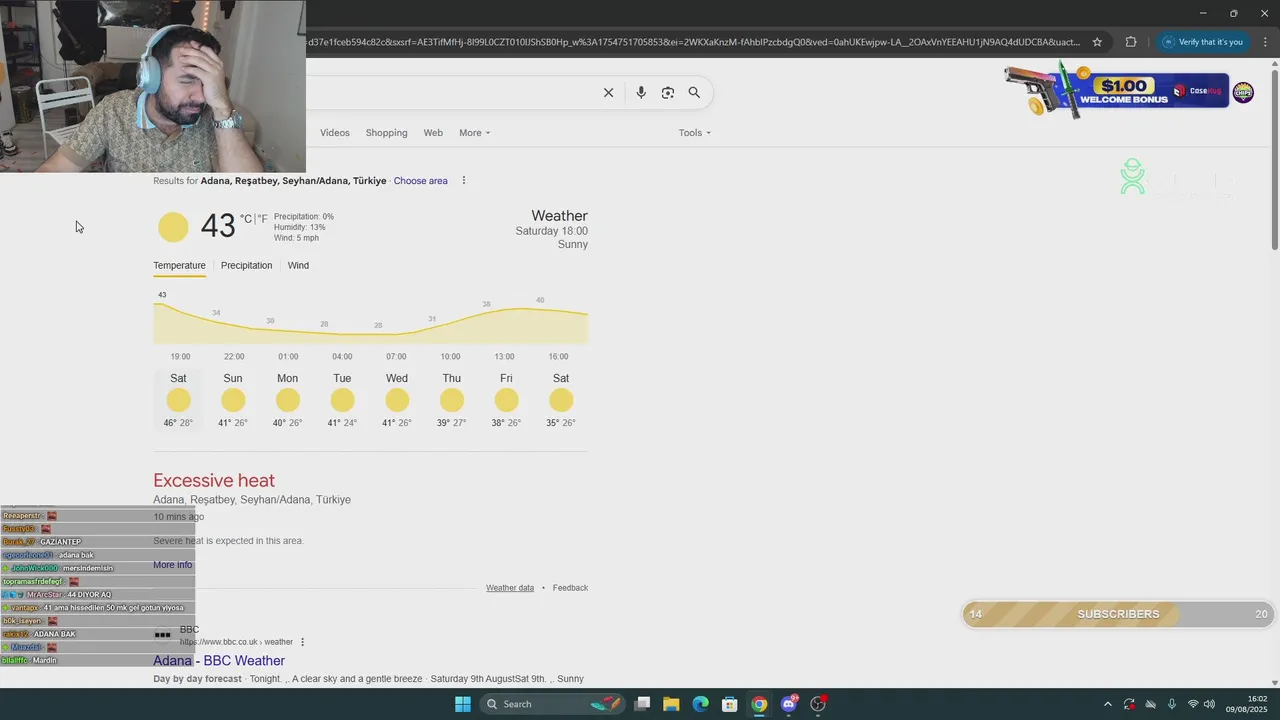This screenshot has width=1280, height=720.
Task: Expand the Tools dropdown
Action: point(695,133)
